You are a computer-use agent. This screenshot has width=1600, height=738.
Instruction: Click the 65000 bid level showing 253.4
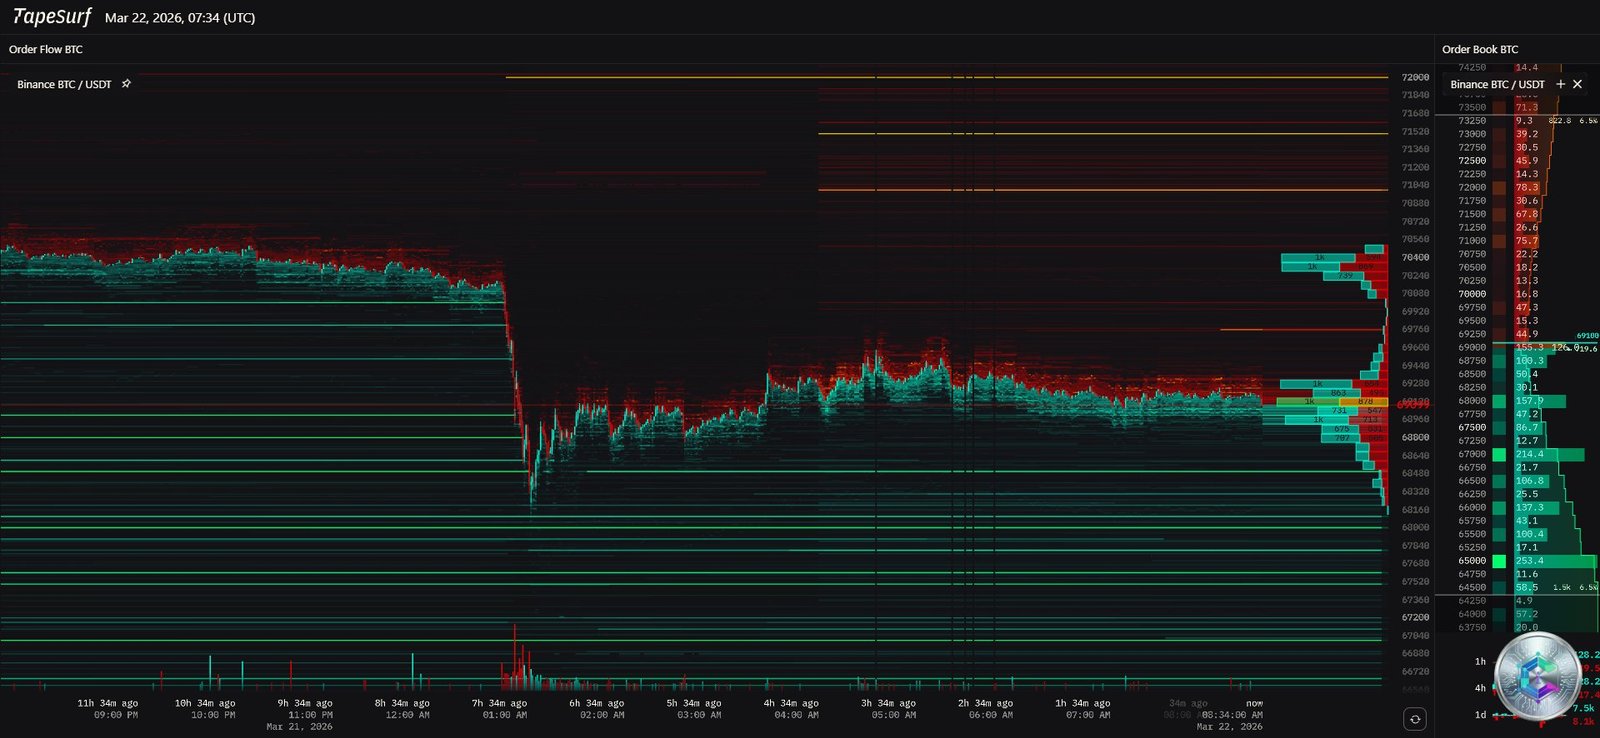(x=1517, y=561)
